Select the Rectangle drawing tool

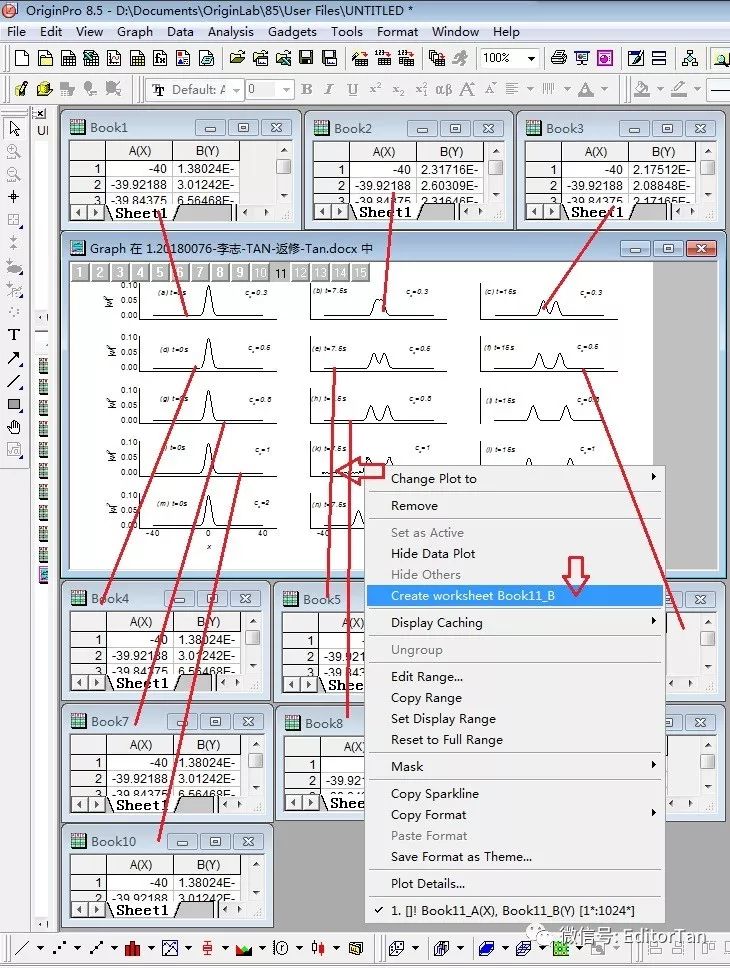[x=14, y=404]
